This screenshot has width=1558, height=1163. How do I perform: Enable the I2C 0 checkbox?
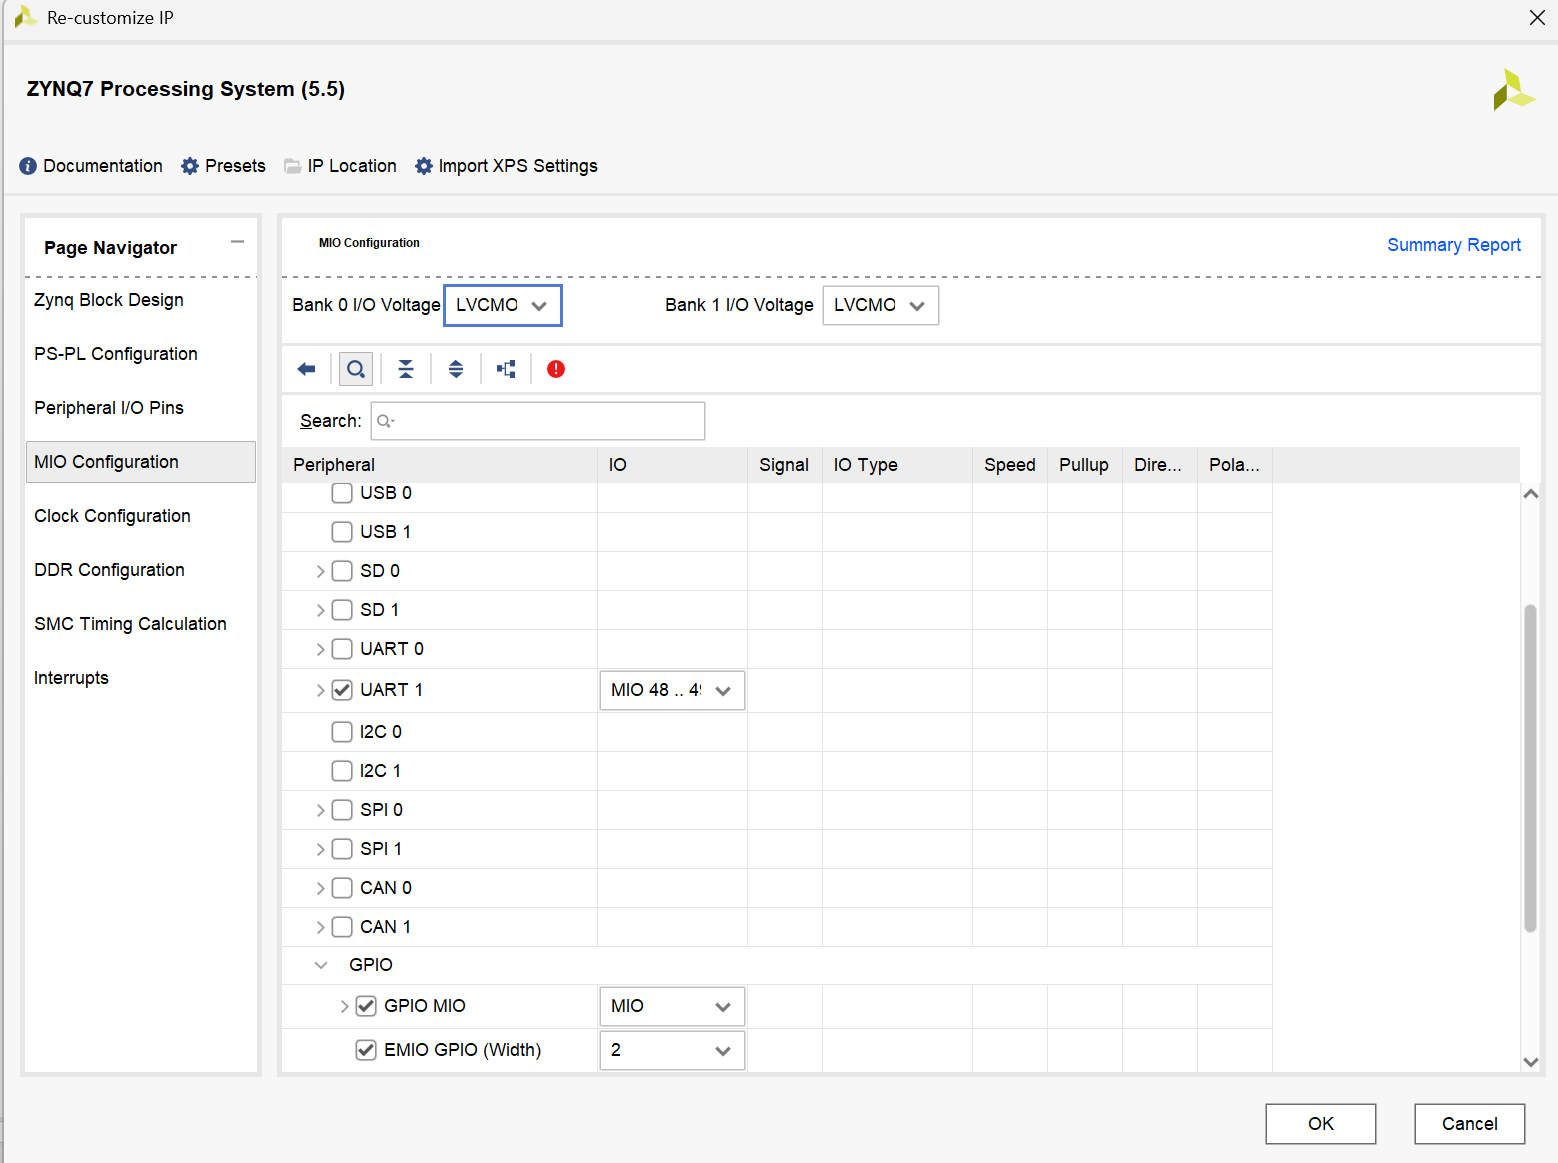[x=342, y=732]
